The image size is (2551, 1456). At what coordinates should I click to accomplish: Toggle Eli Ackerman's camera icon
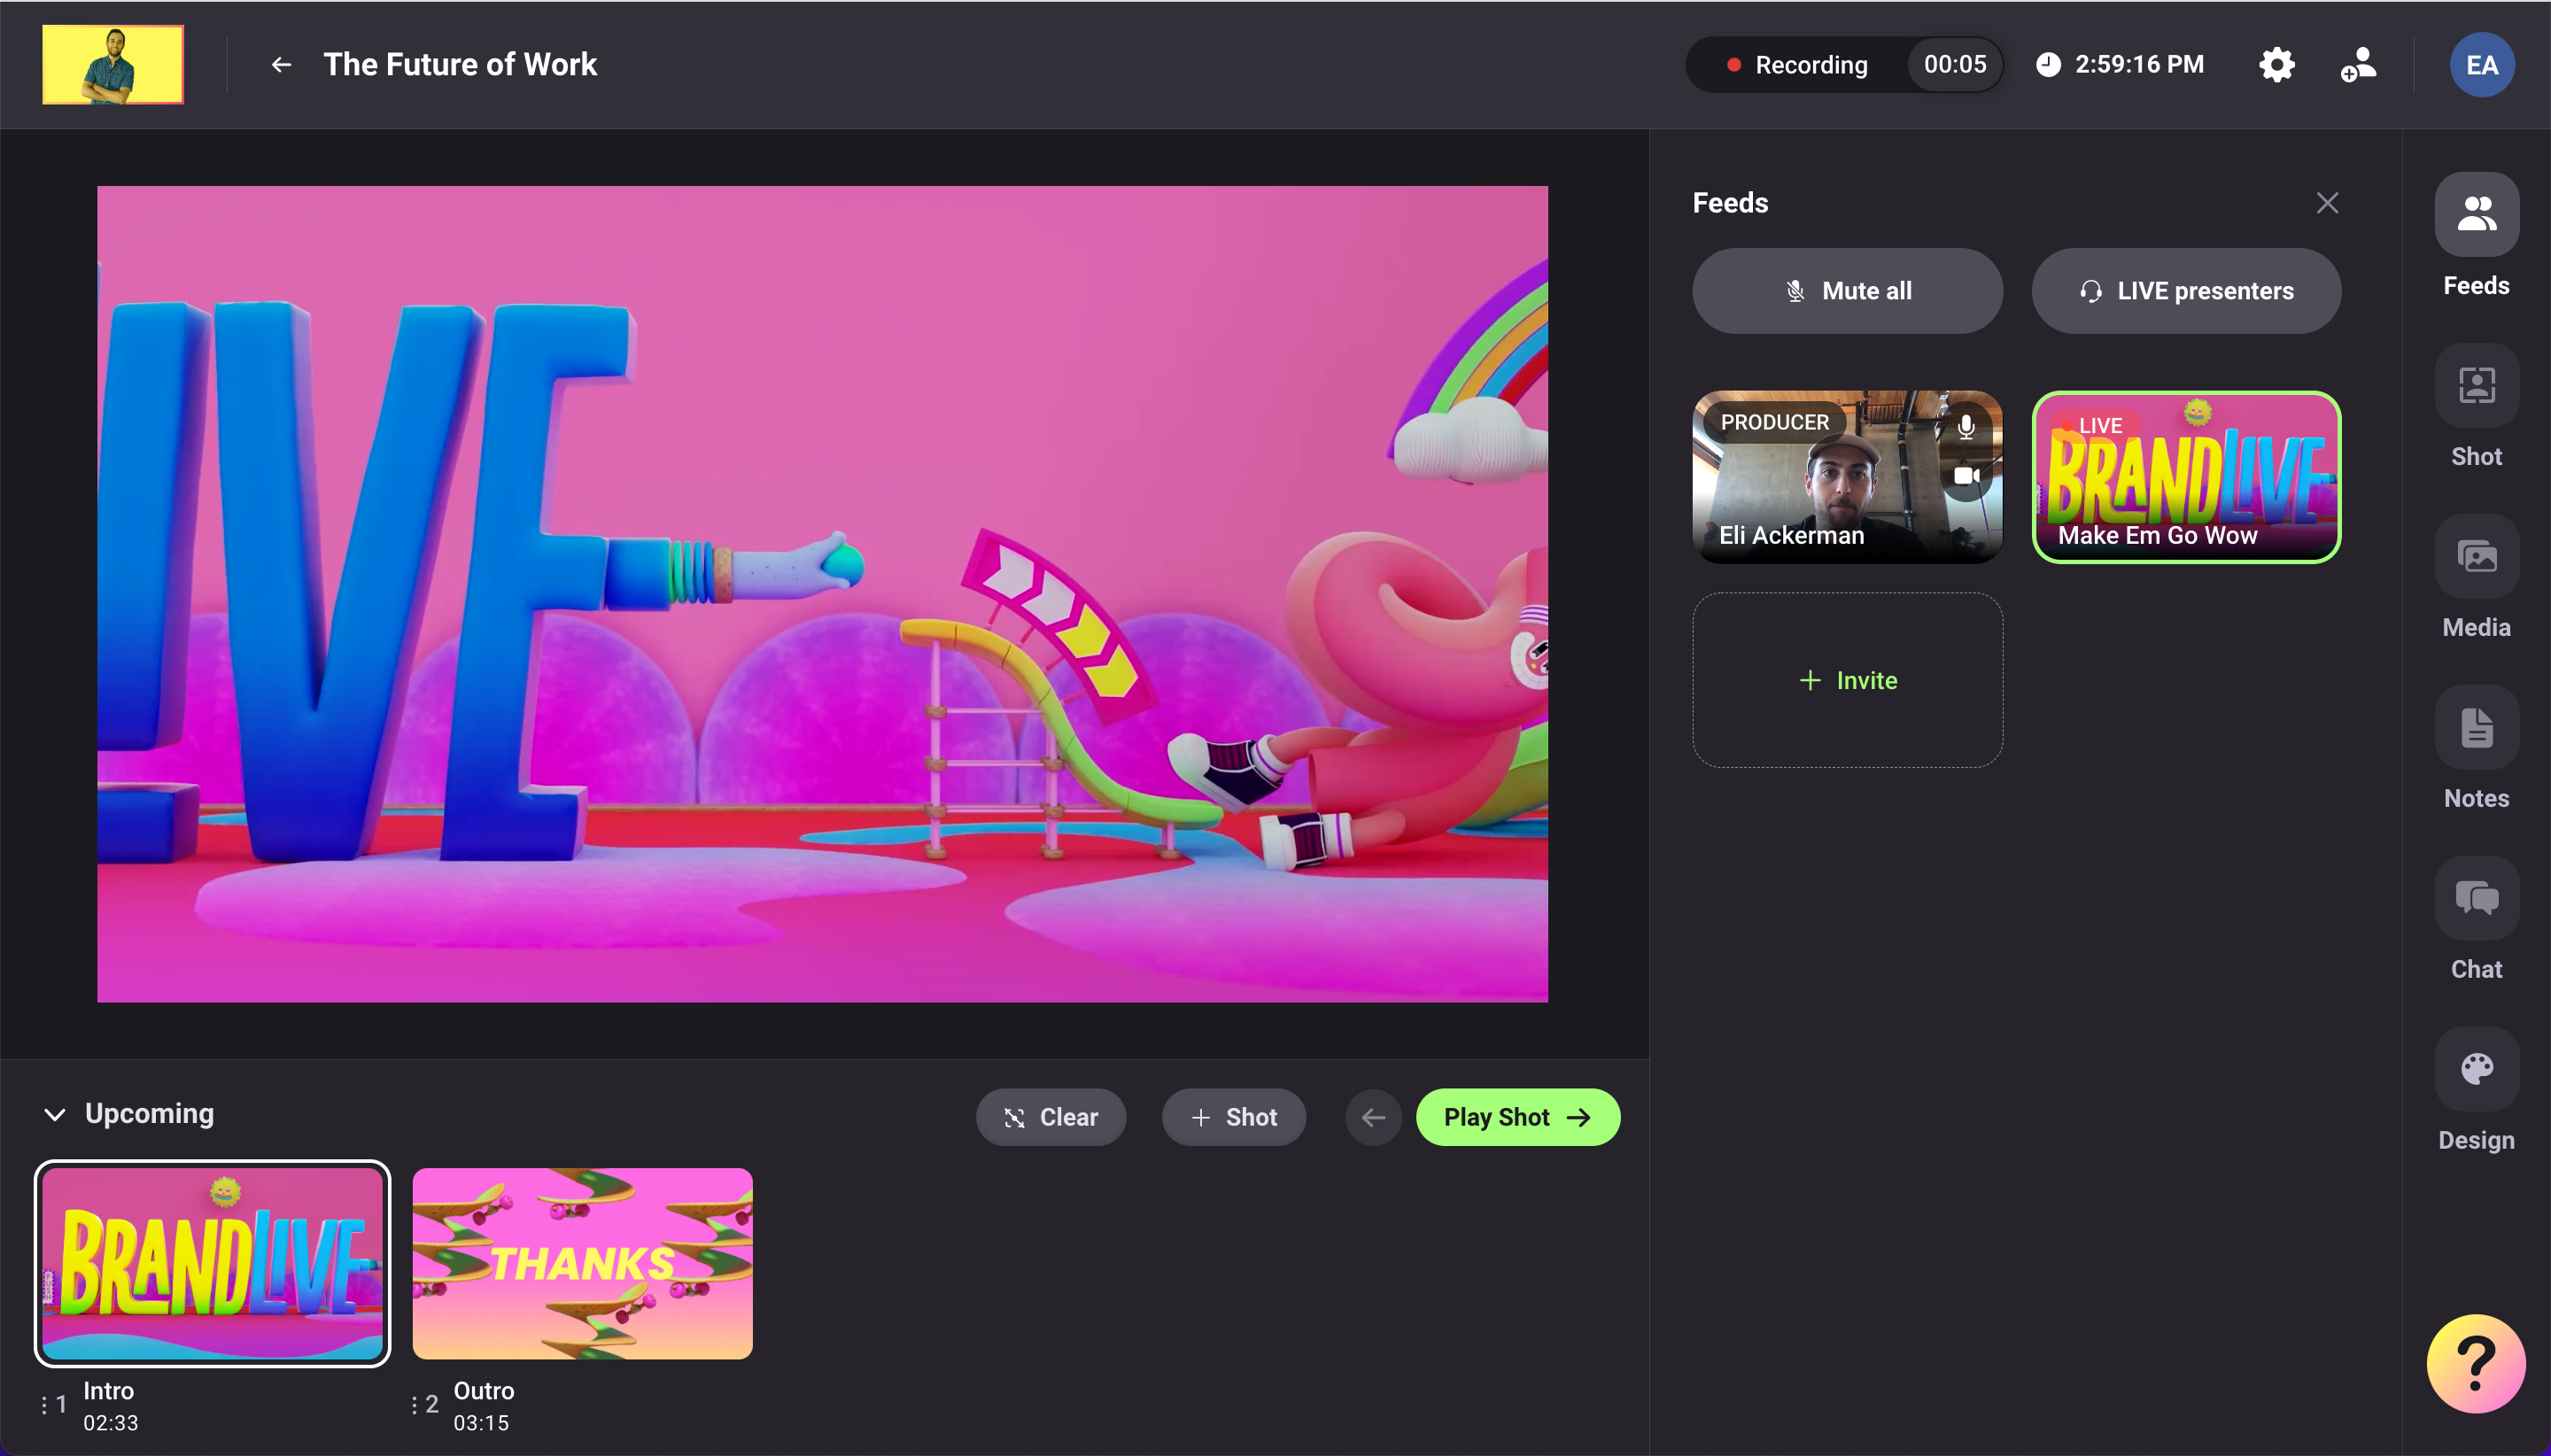pos(1966,476)
